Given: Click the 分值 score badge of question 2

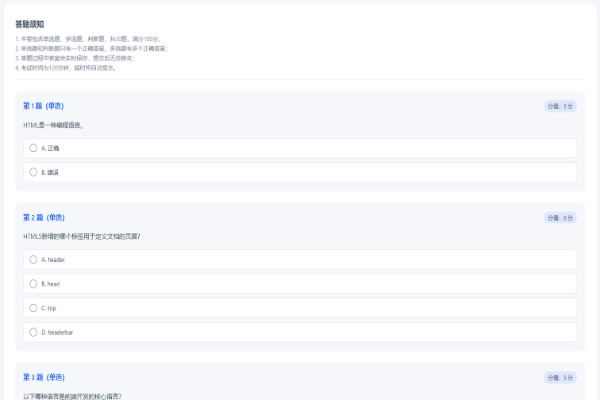Looking at the screenshot, I should point(560,217).
